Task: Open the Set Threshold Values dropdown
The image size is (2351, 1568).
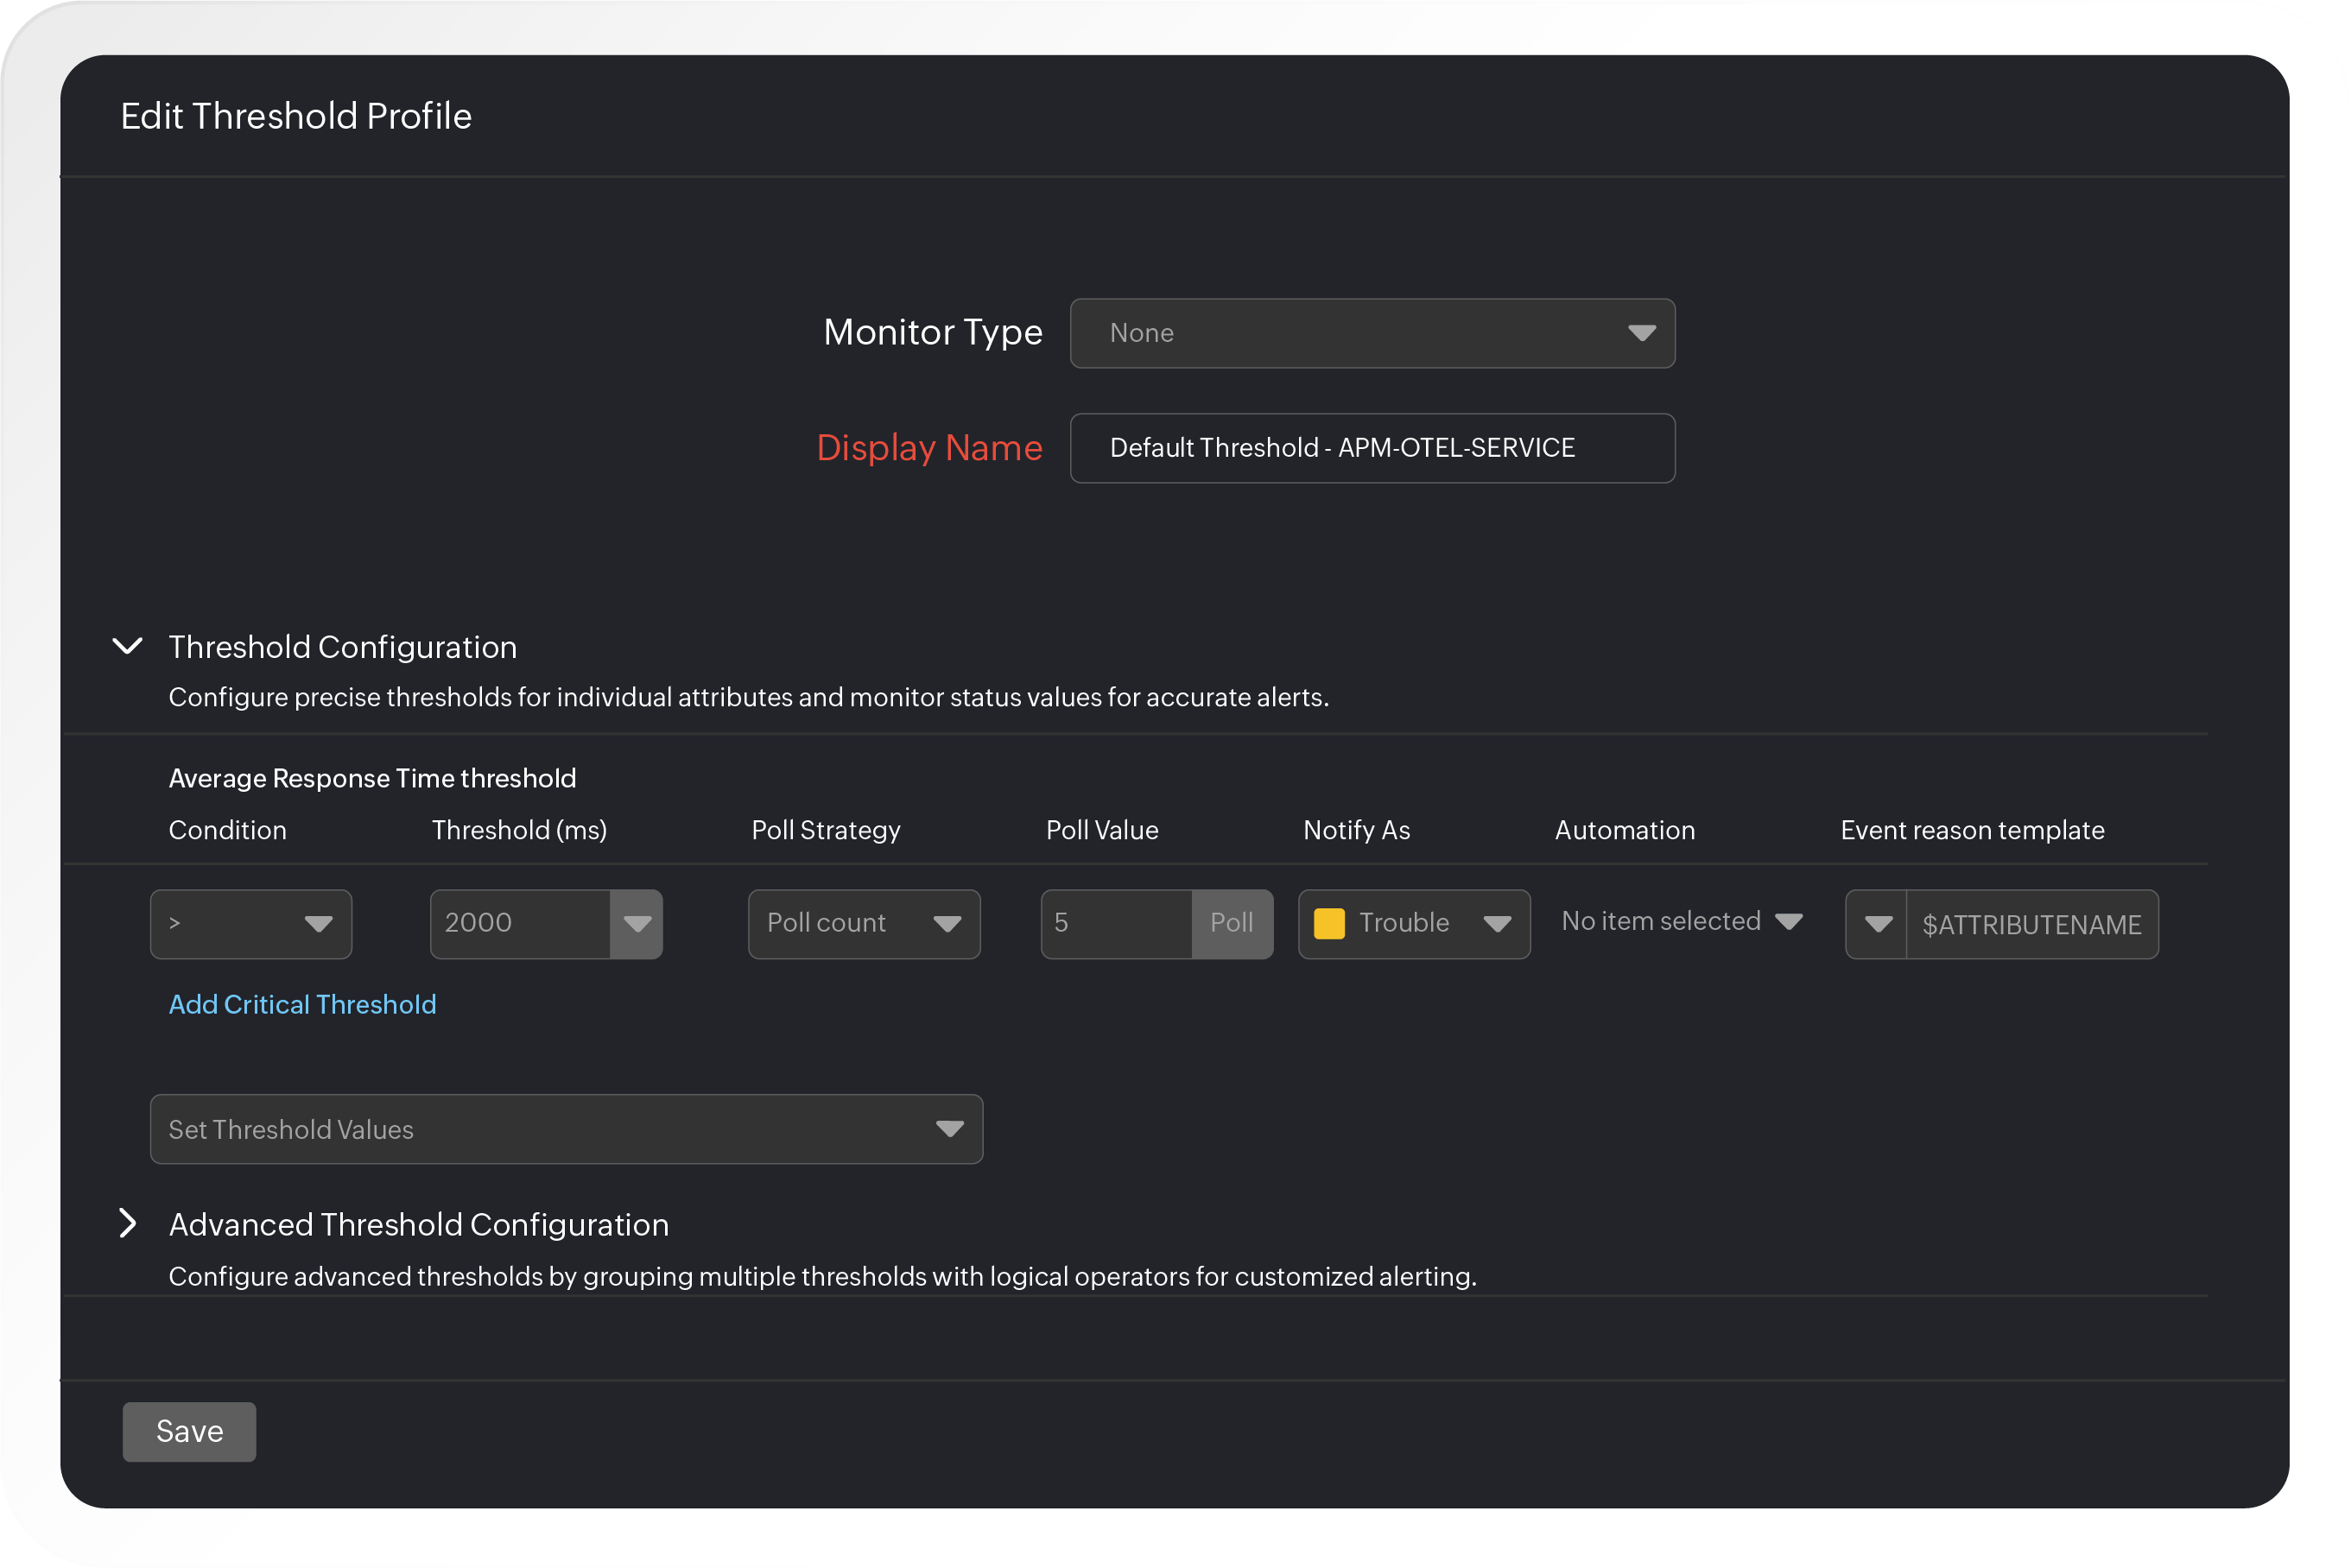Action: click(x=566, y=1129)
